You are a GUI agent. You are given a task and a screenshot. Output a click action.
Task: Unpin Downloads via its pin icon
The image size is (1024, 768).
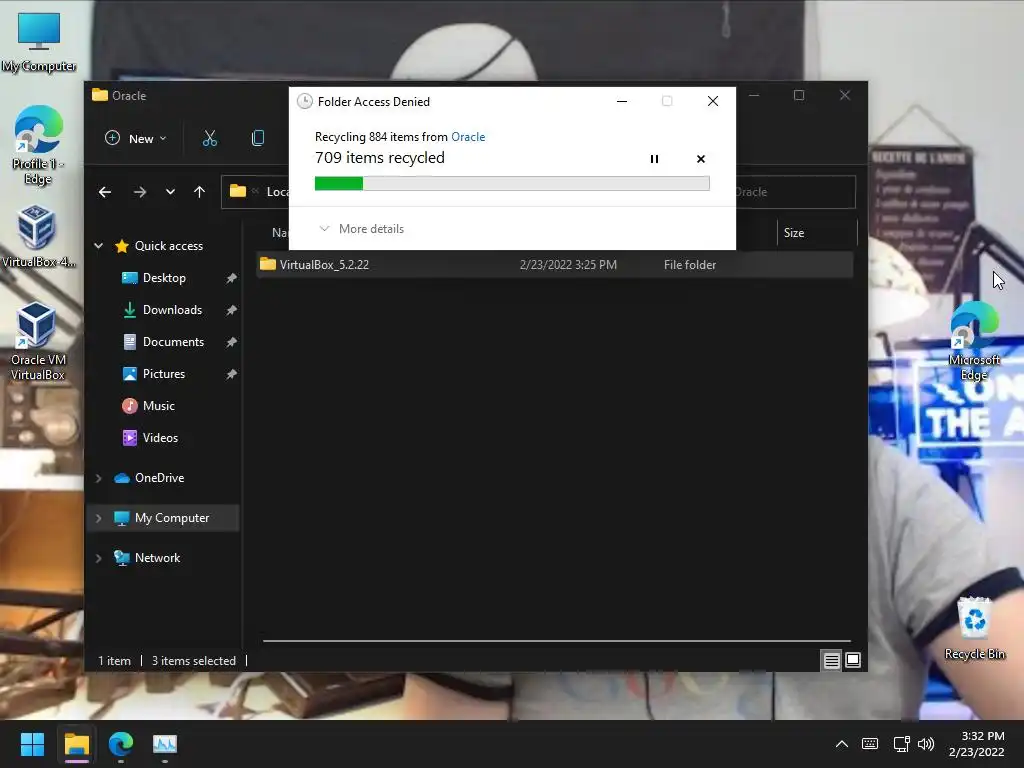tap(231, 310)
